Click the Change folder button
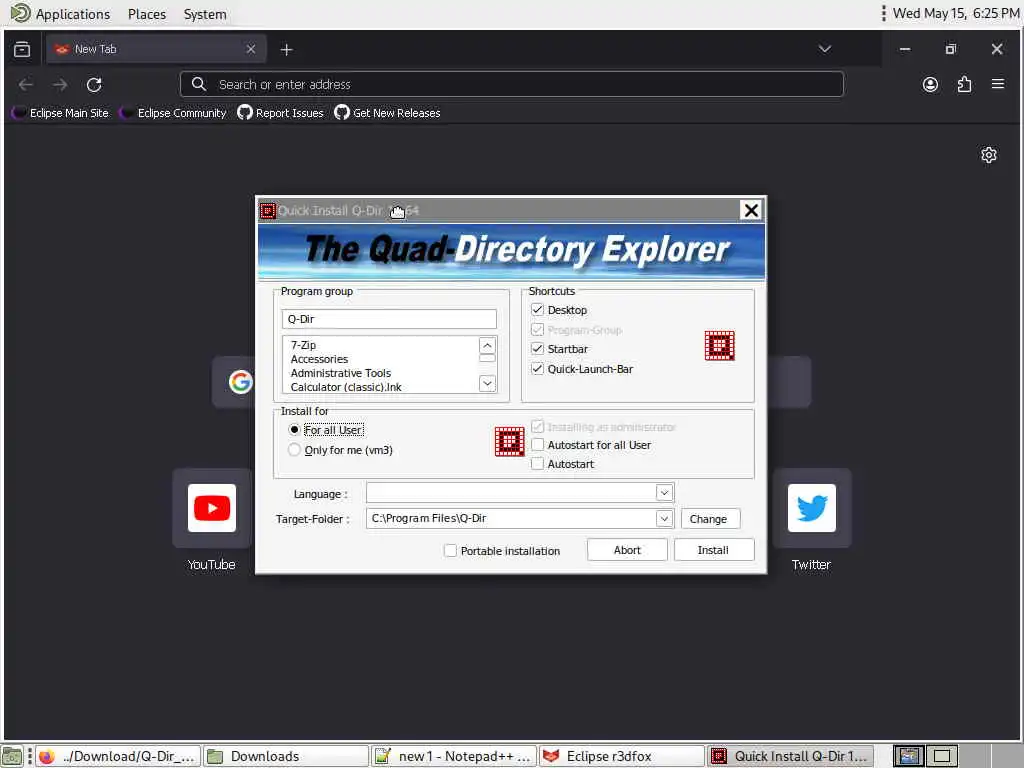Screen dimensions: 1024x768 (x=709, y=519)
